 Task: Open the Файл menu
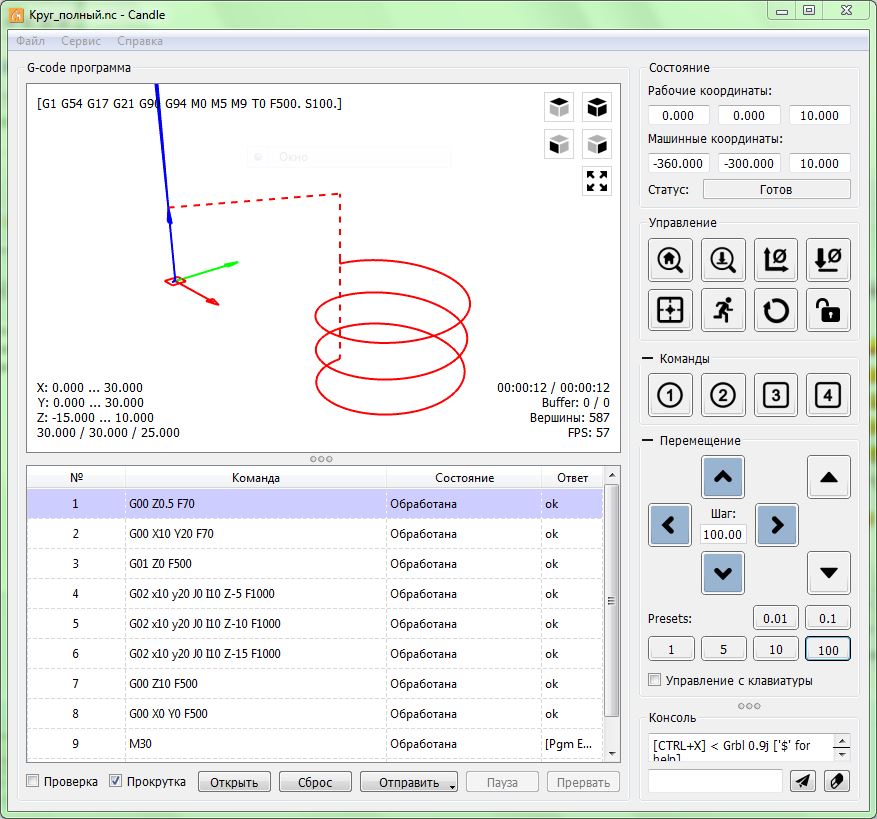click(x=30, y=41)
